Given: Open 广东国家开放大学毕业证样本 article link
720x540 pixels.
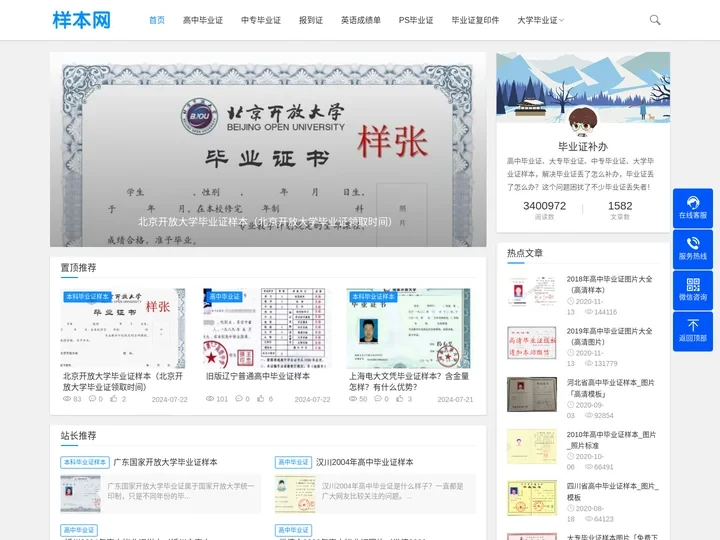Looking at the screenshot, I should pos(165,462).
